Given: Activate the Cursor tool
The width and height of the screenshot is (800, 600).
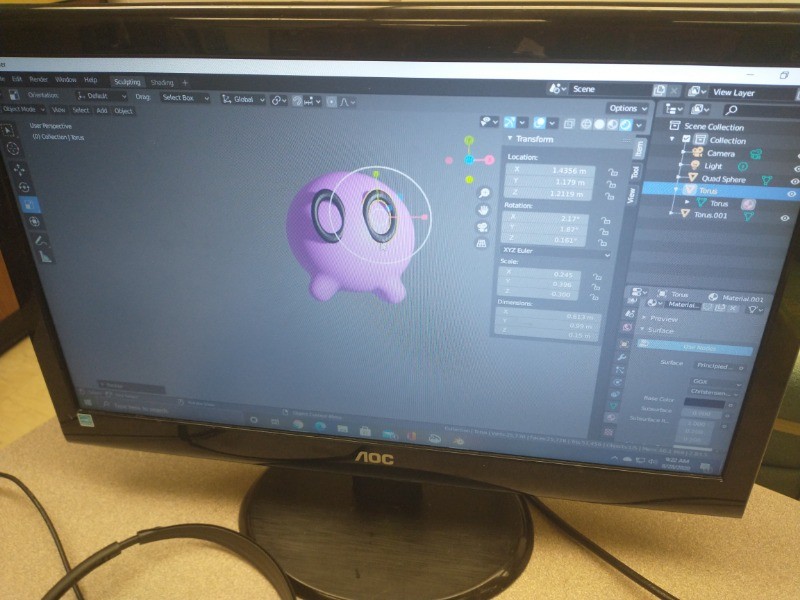Looking at the screenshot, I should tap(13, 149).
